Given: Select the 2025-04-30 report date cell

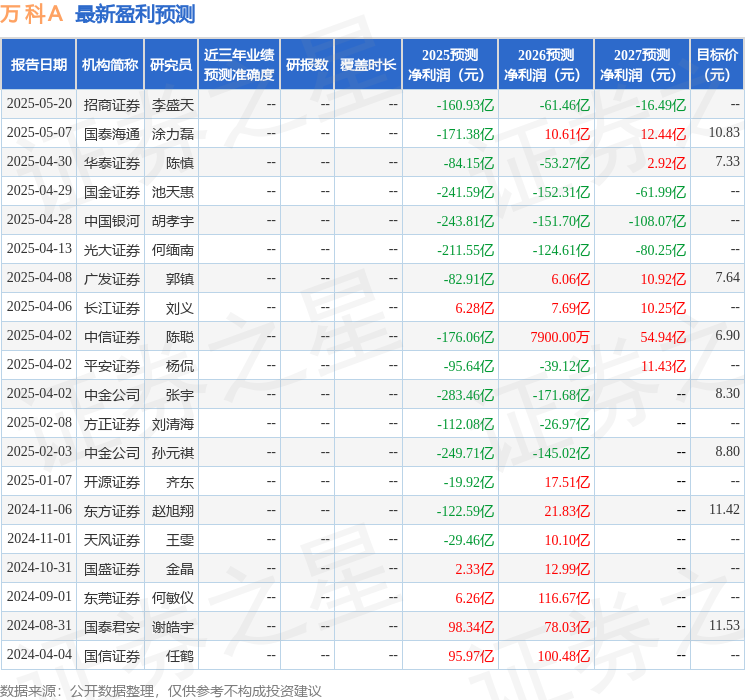Looking at the screenshot, I should click(39, 162).
